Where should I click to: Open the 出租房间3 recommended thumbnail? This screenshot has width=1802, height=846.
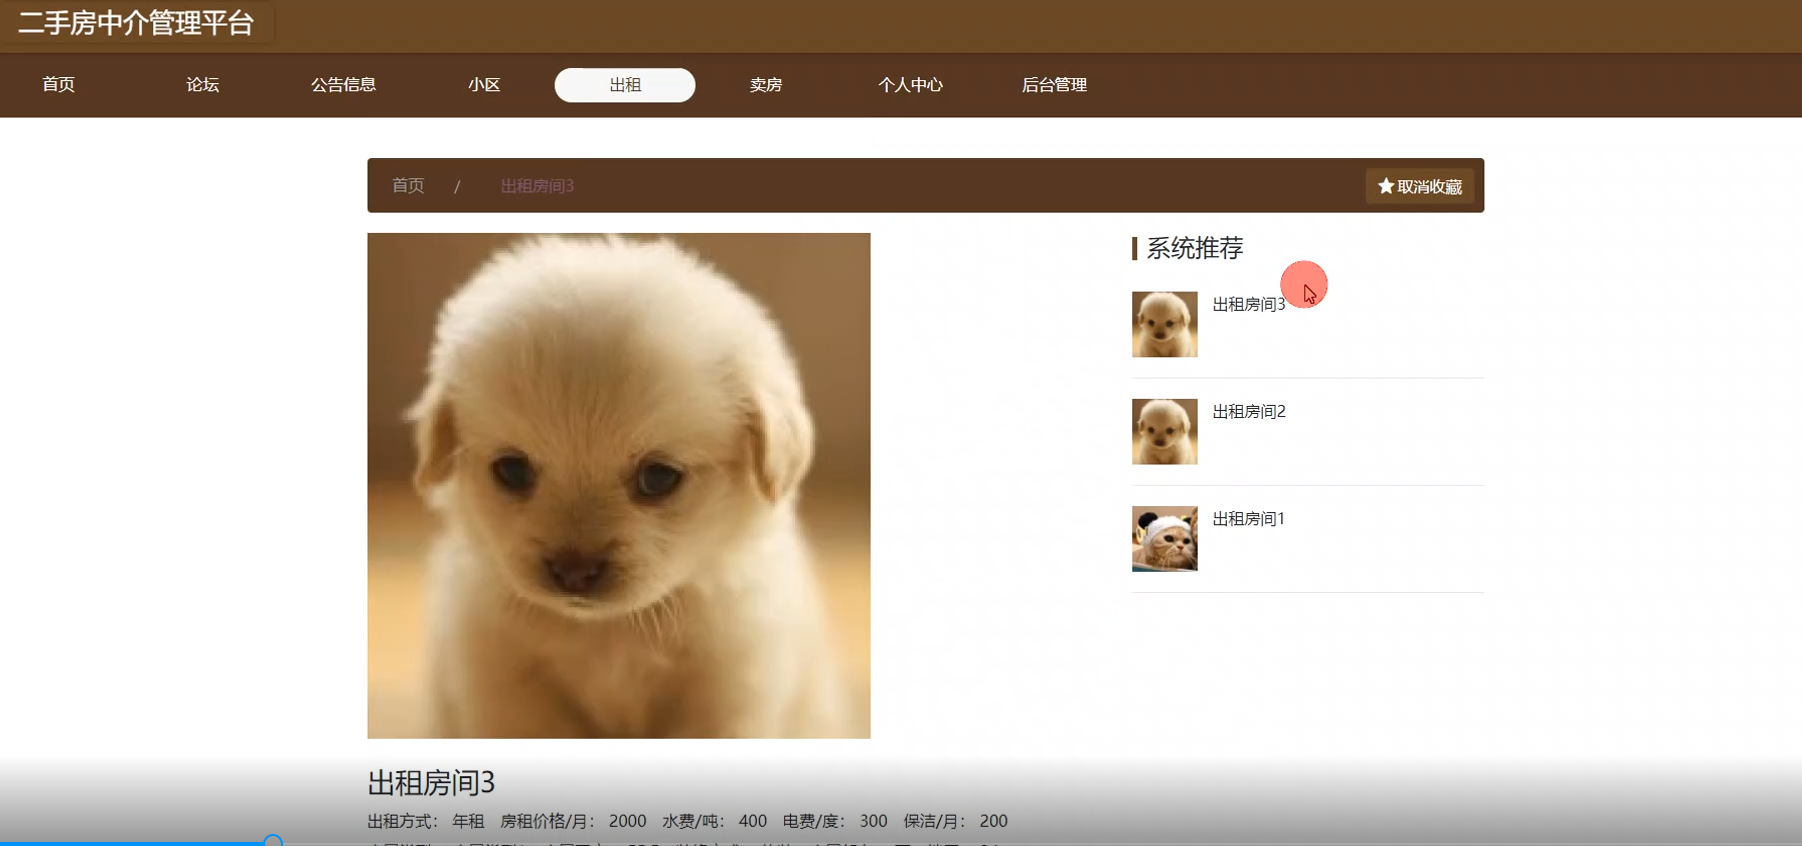(x=1164, y=324)
